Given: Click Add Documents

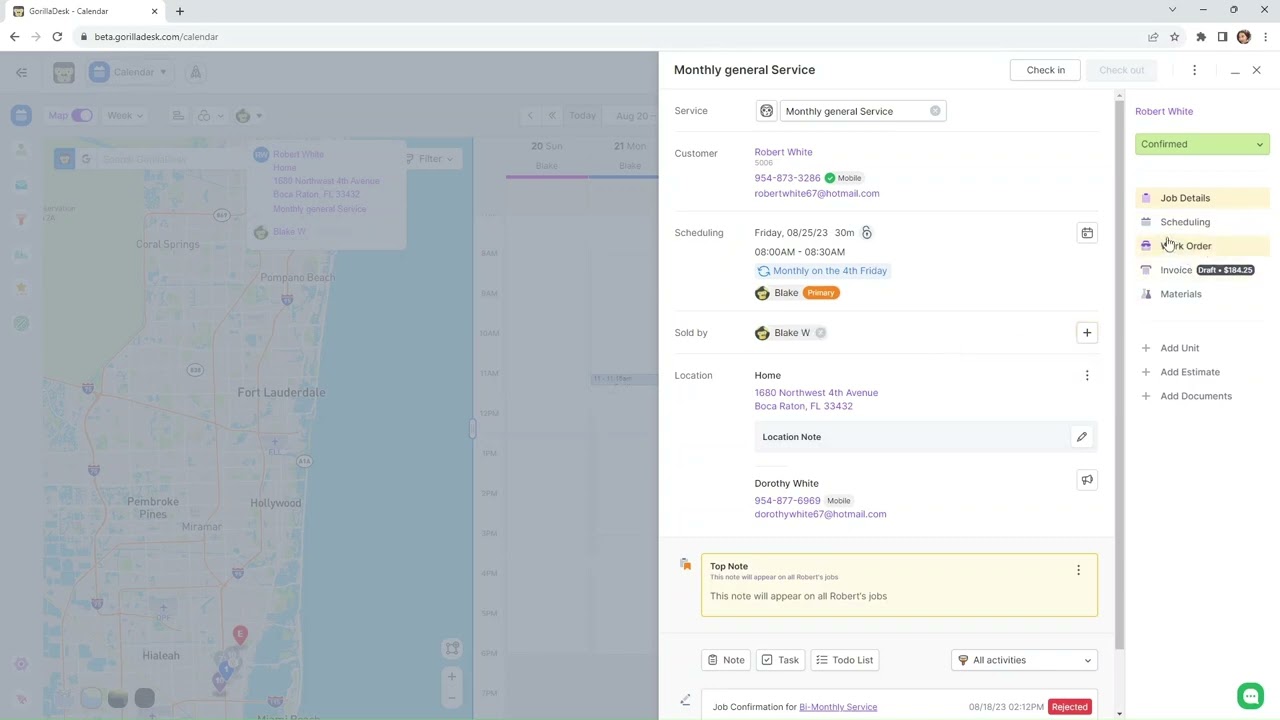Looking at the screenshot, I should point(1195,396).
